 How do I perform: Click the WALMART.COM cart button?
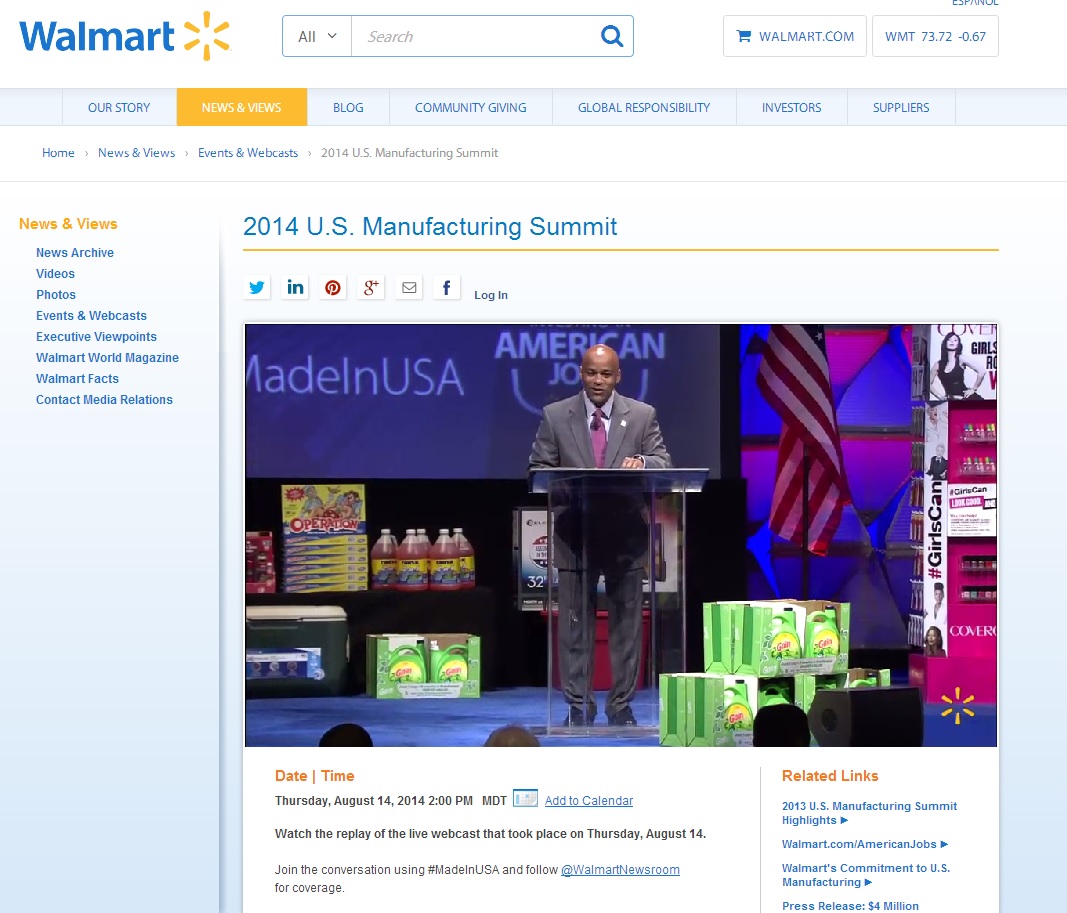pyautogui.click(x=795, y=36)
